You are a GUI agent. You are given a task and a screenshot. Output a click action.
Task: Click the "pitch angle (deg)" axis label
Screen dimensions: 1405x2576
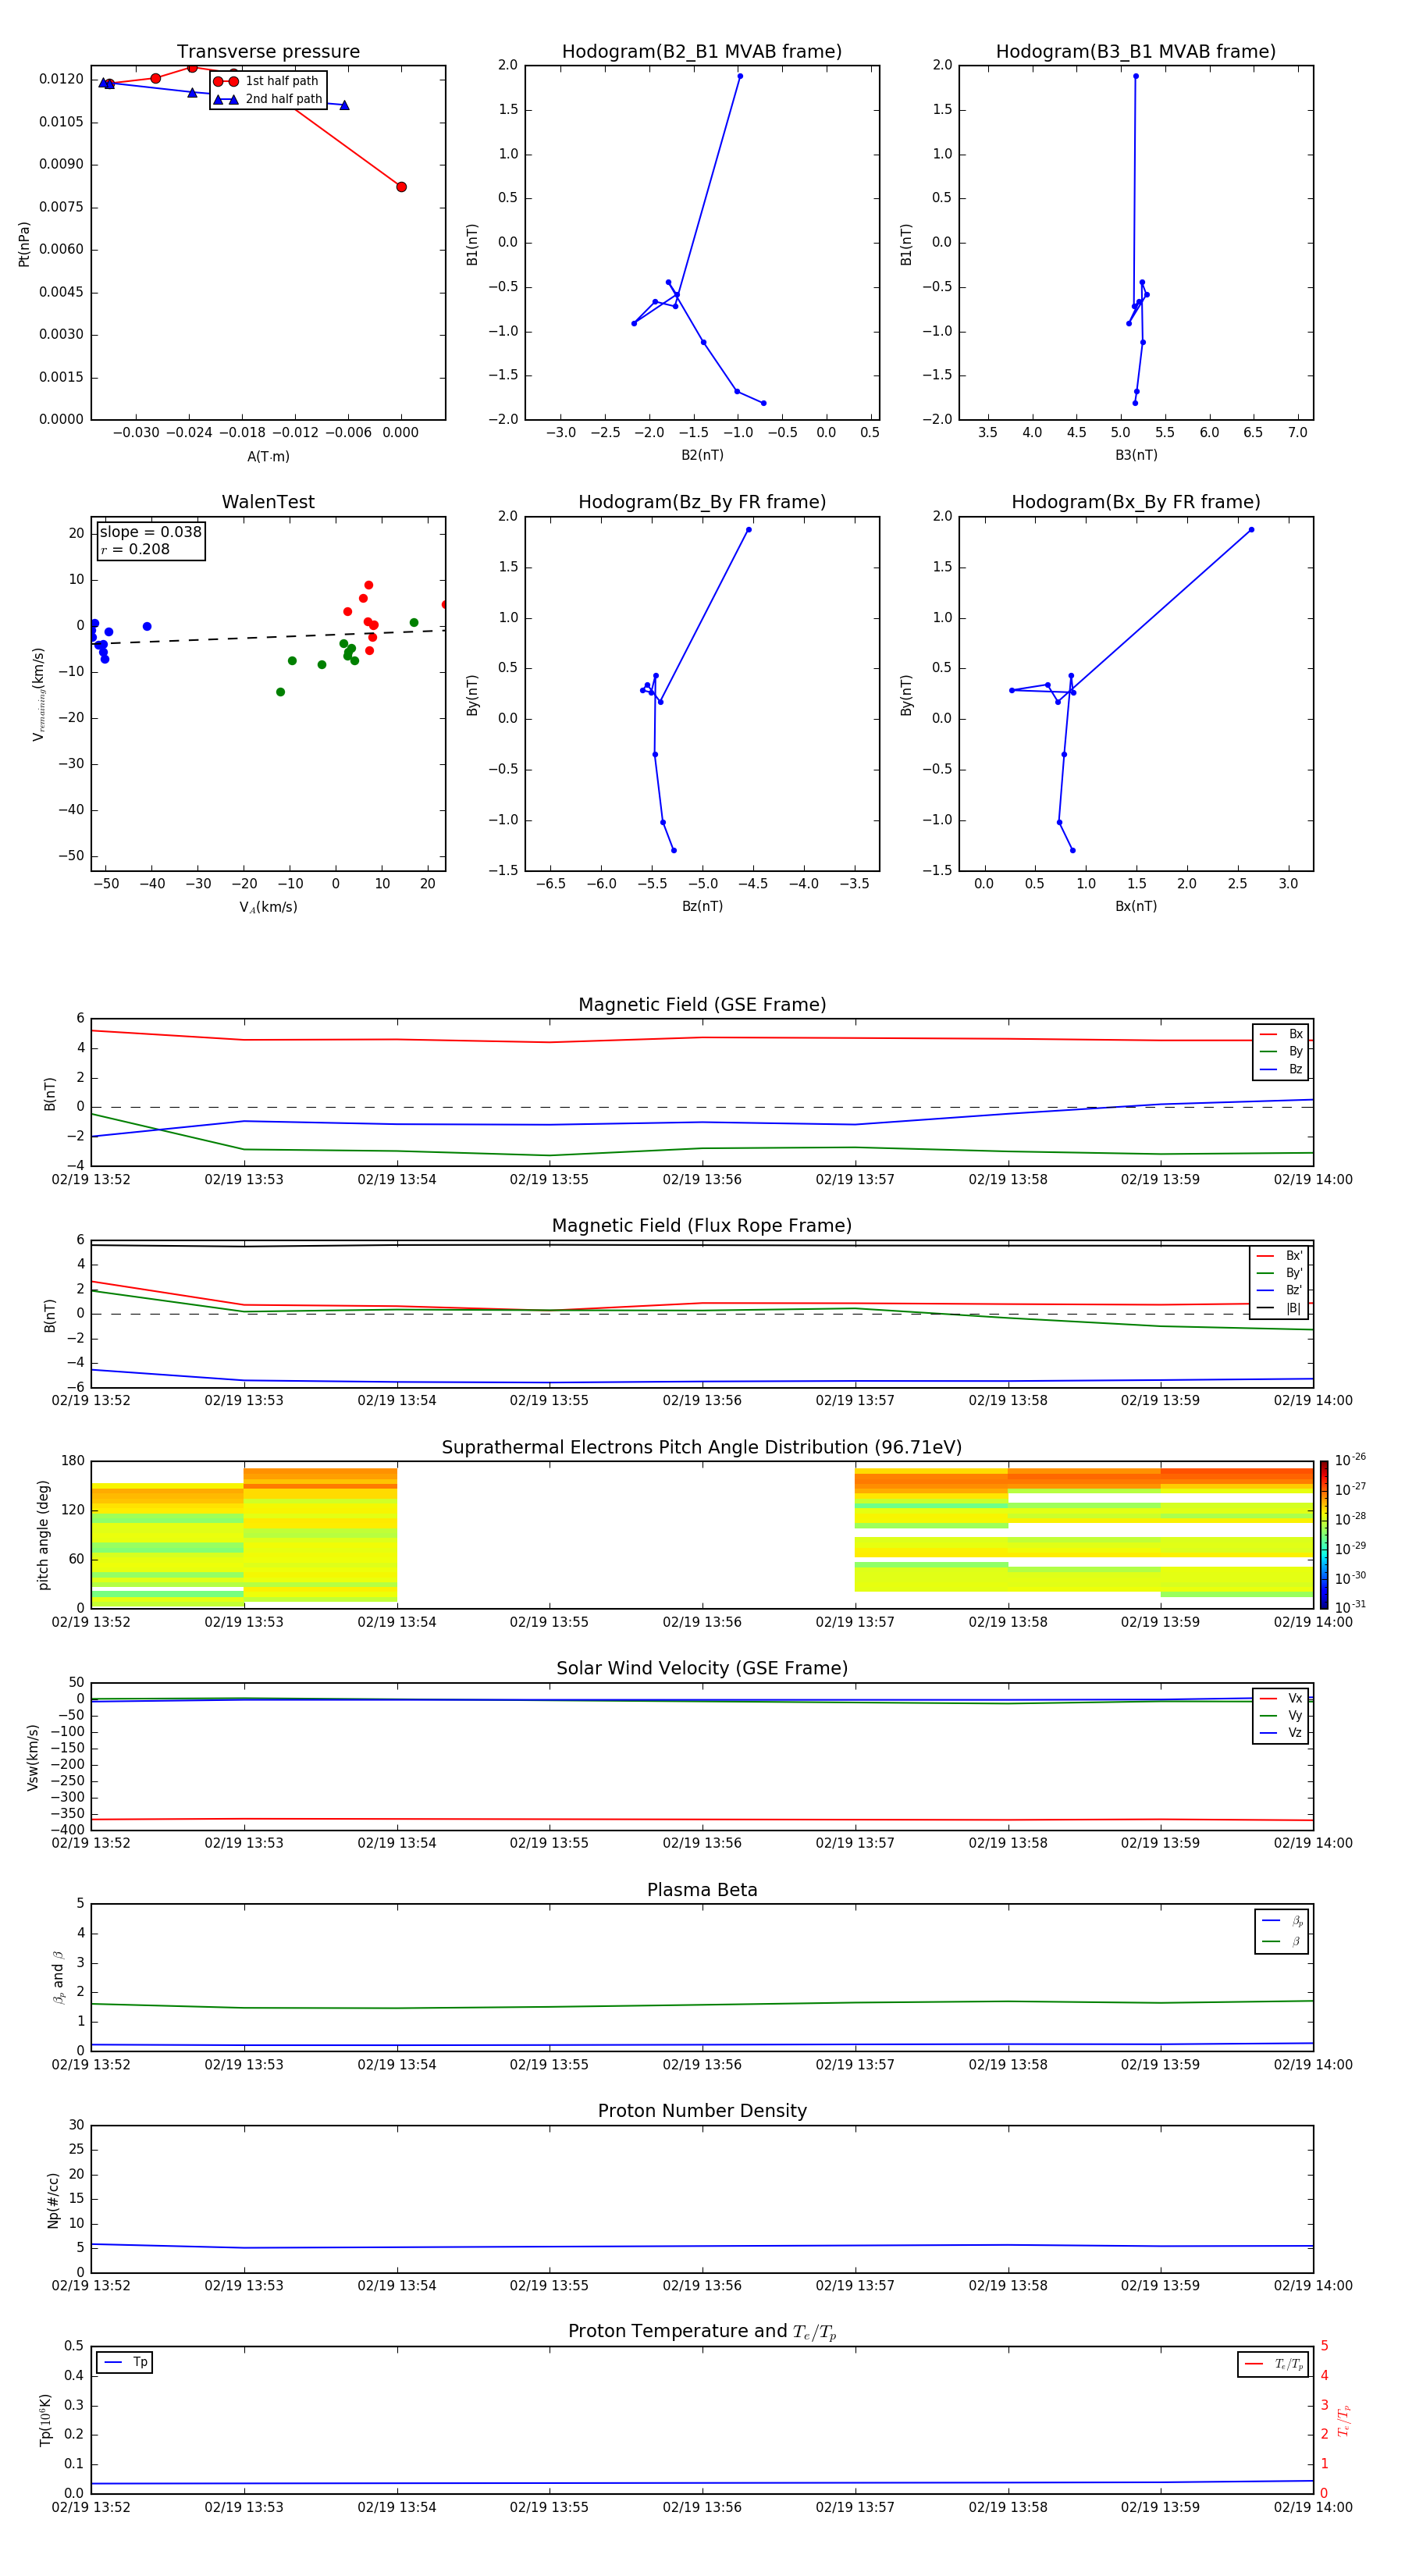point(43,1535)
